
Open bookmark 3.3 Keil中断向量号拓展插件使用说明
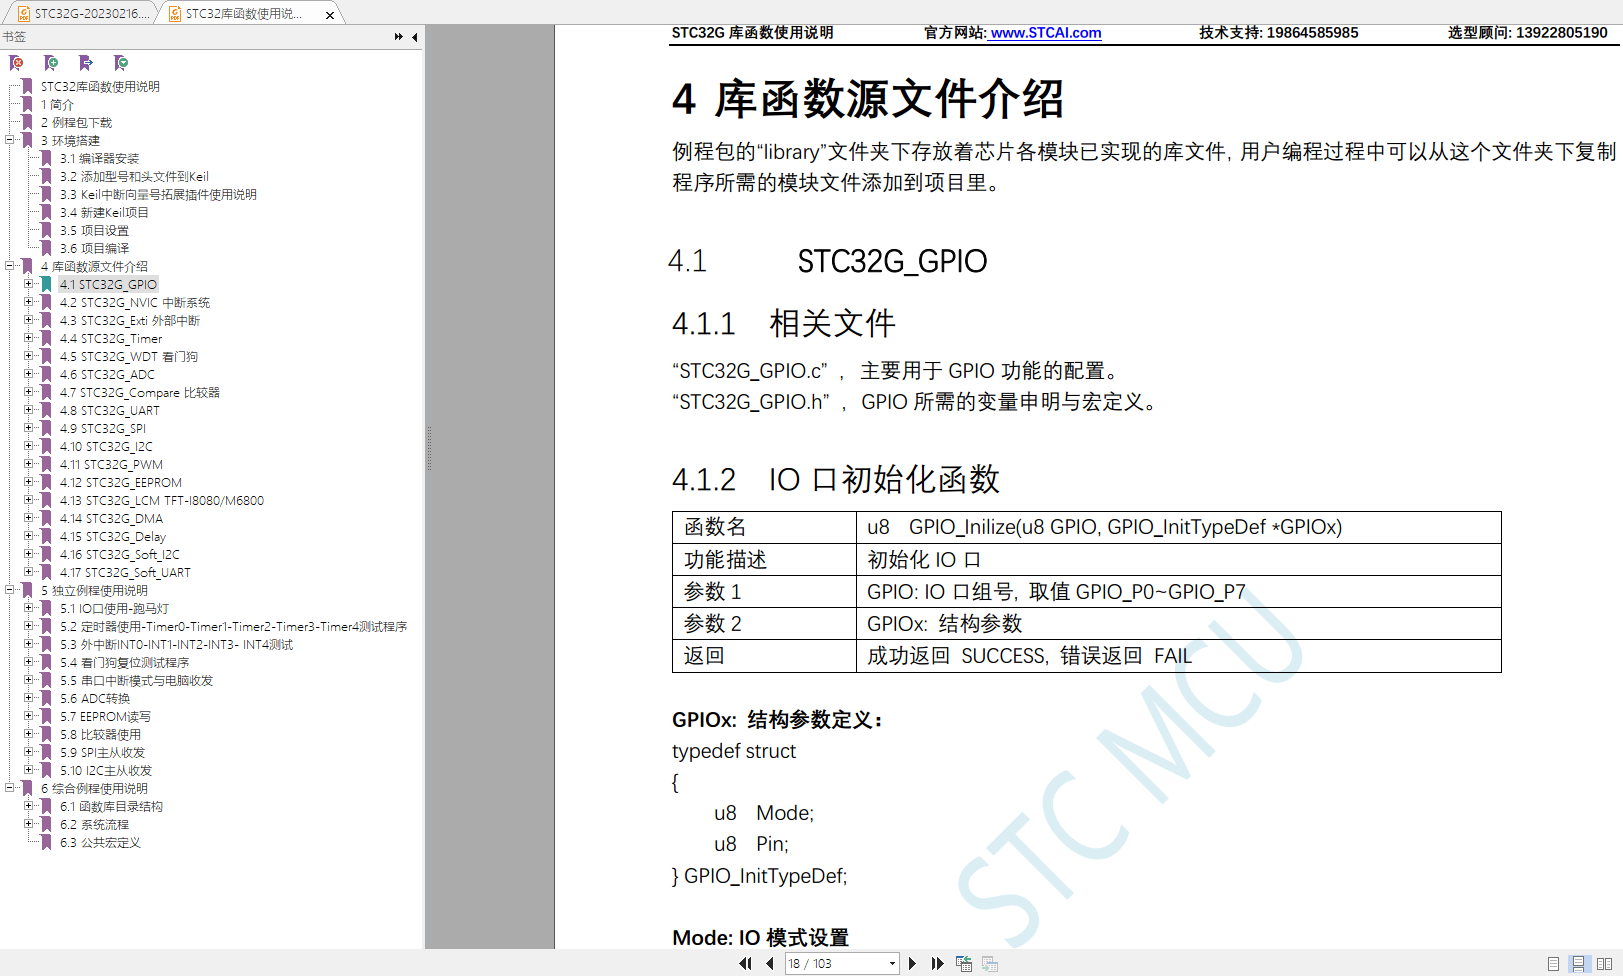(158, 194)
